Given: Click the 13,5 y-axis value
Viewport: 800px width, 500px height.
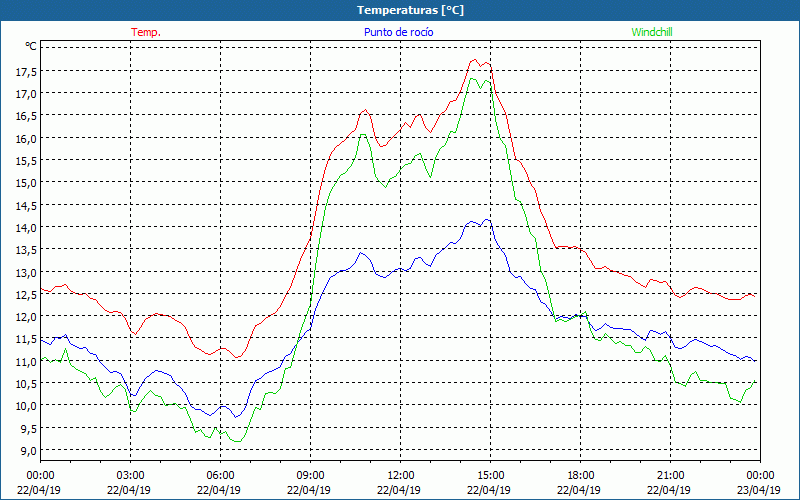Looking at the screenshot, I should [x=27, y=250].
